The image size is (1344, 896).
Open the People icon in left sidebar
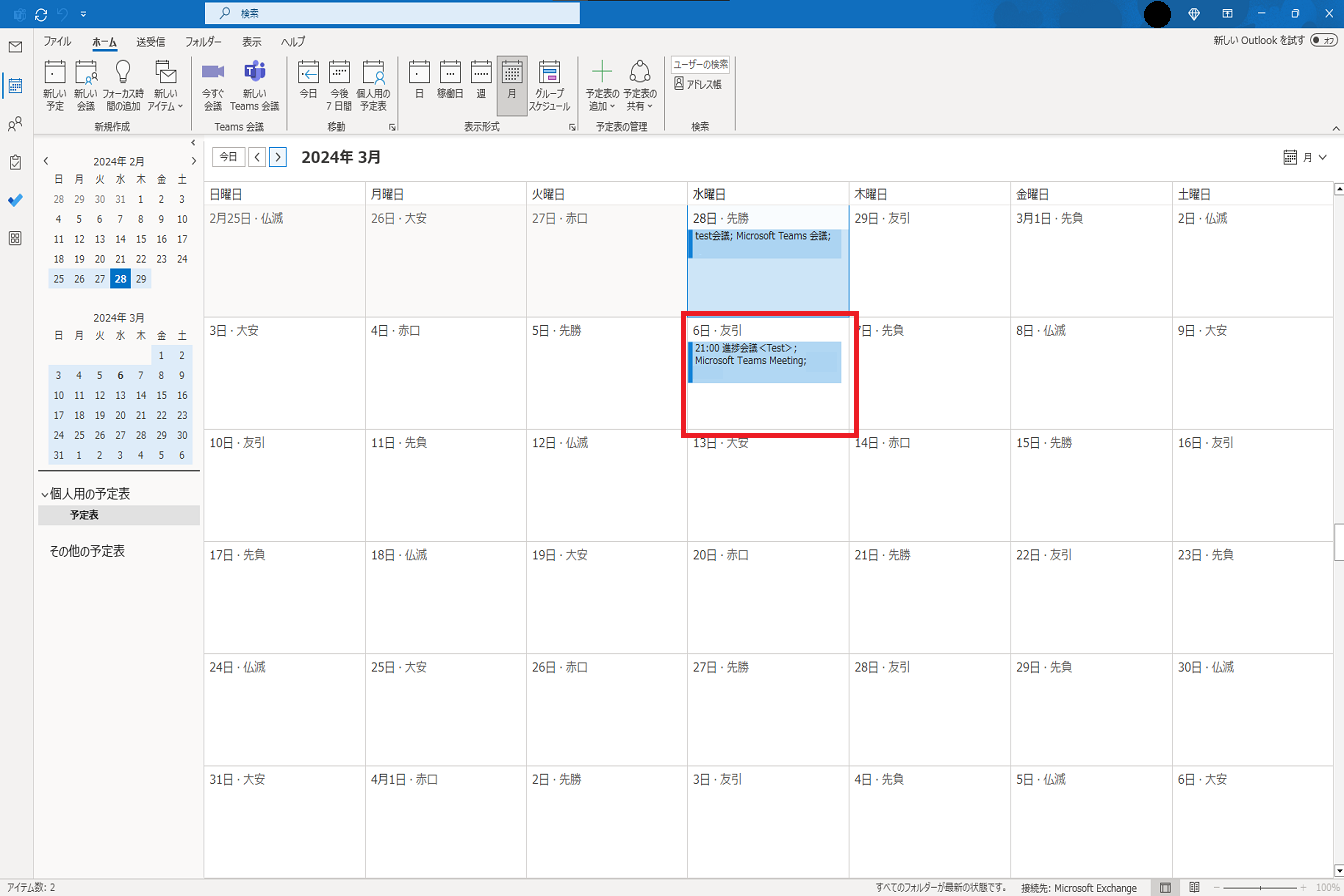click(x=15, y=124)
